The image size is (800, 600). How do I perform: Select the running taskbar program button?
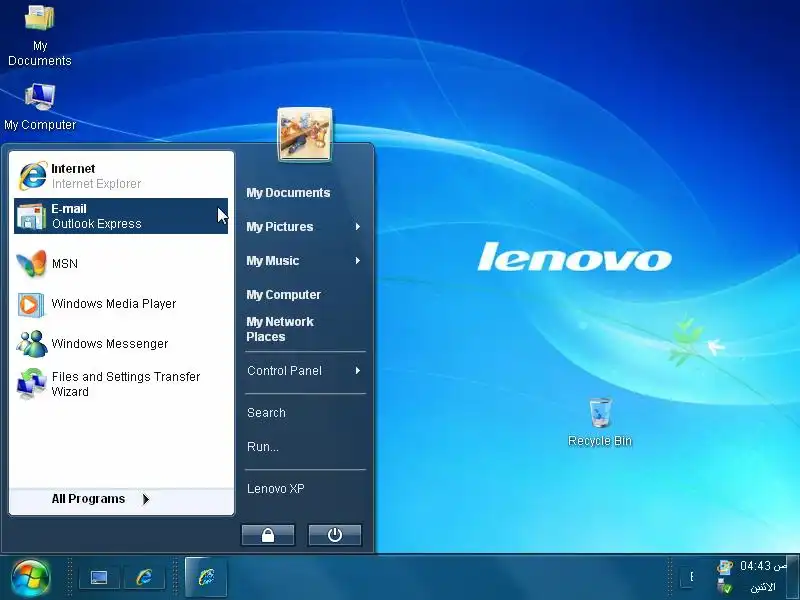pos(206,577)
